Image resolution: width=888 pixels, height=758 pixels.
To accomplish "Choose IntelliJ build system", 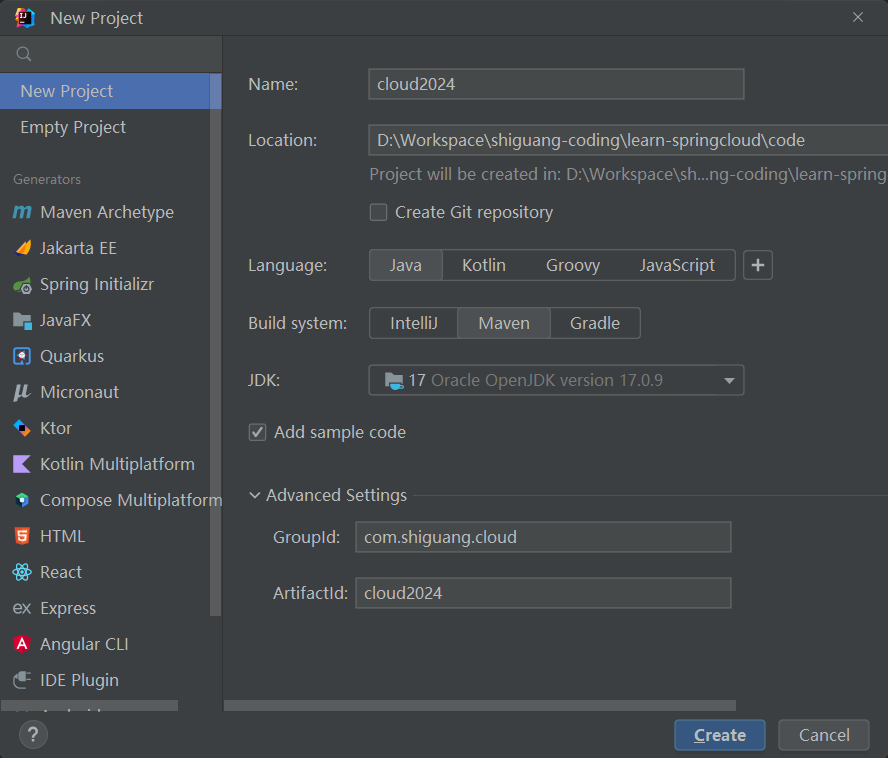I will point(413,323).
